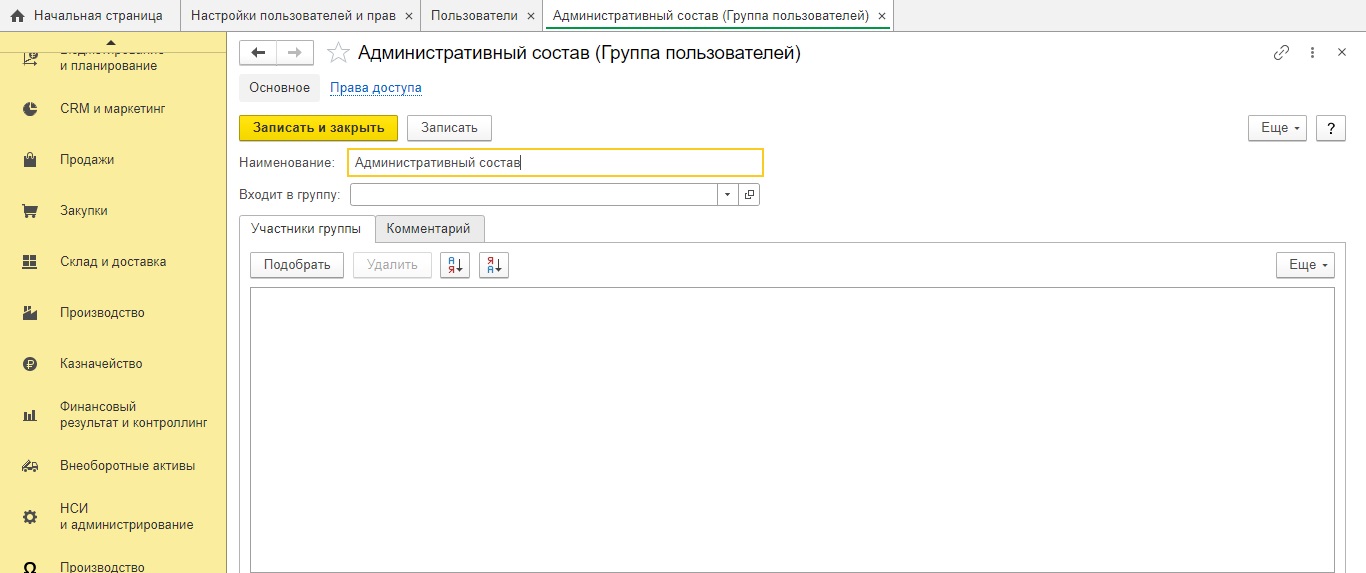Open the top Еще dropdown menu

coord(1277,128)
